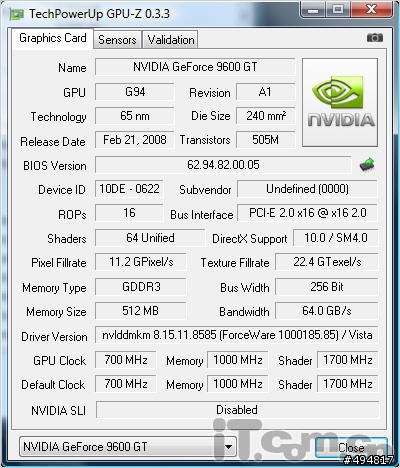This screenshot has height=468, width=400.
Task: Click the GPU Clock row Memory 1000 MHz field
Action: point(238,360)
